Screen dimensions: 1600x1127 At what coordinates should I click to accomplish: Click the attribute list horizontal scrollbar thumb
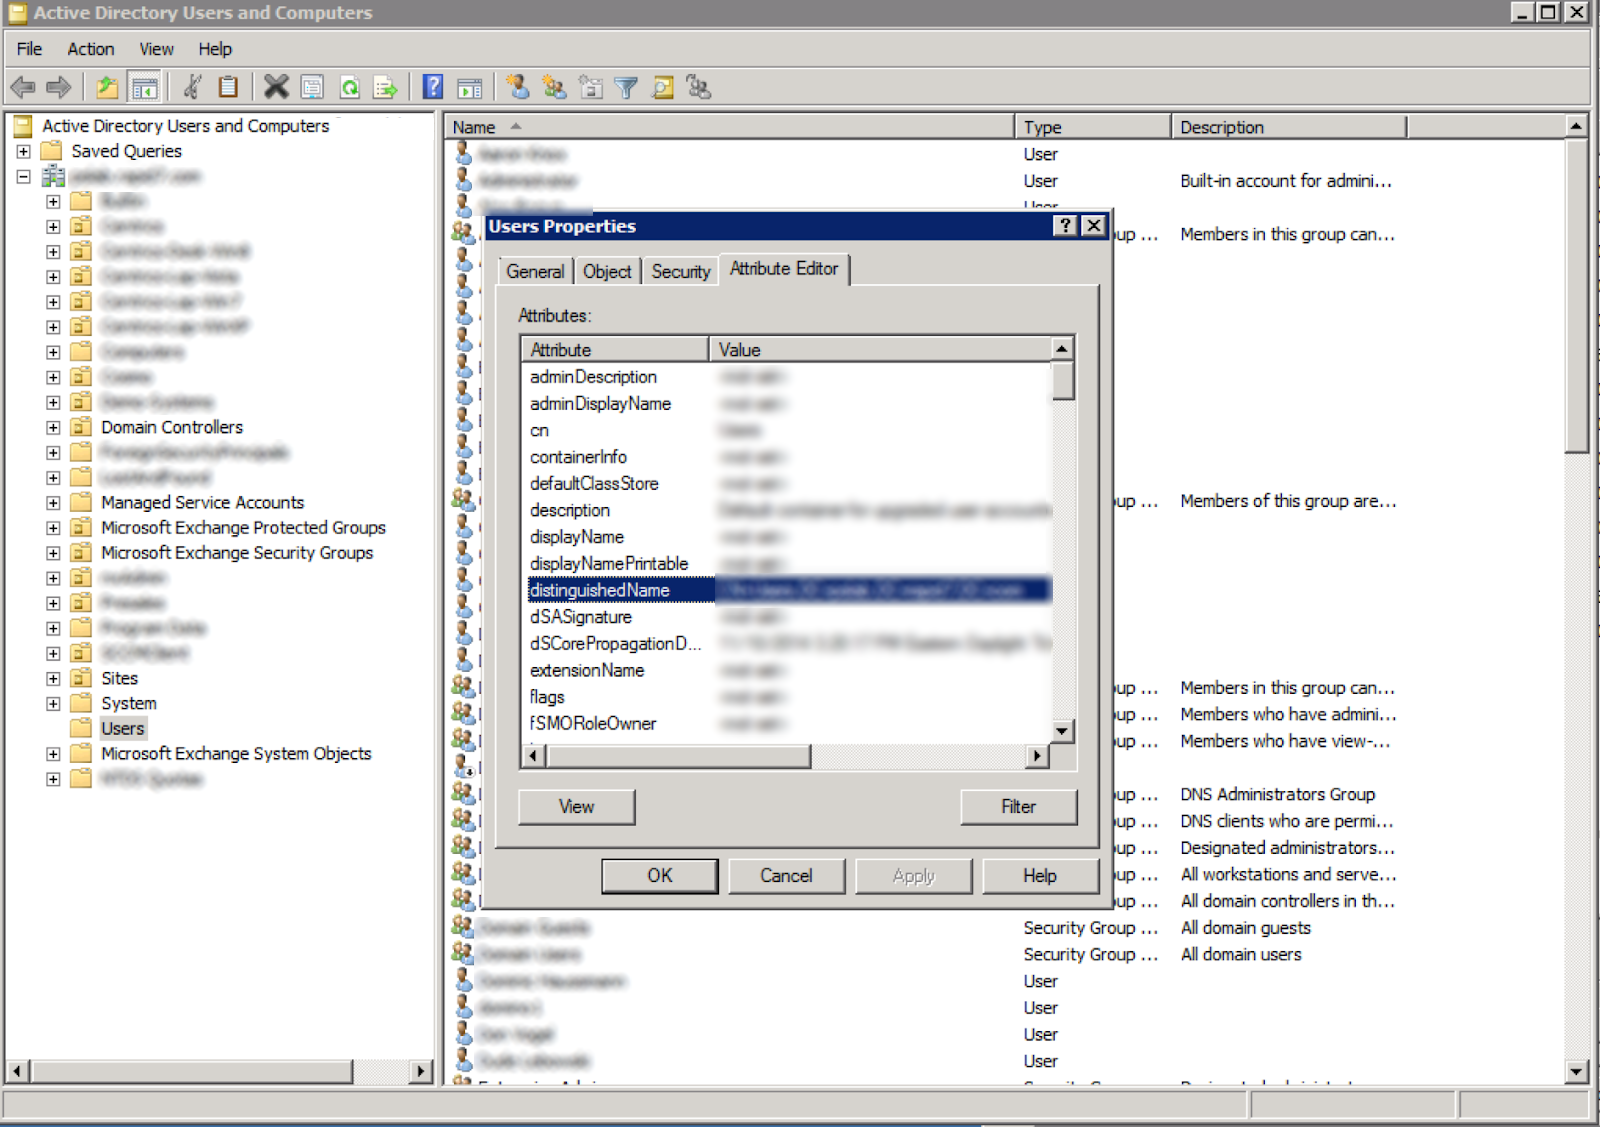(679, 756)
